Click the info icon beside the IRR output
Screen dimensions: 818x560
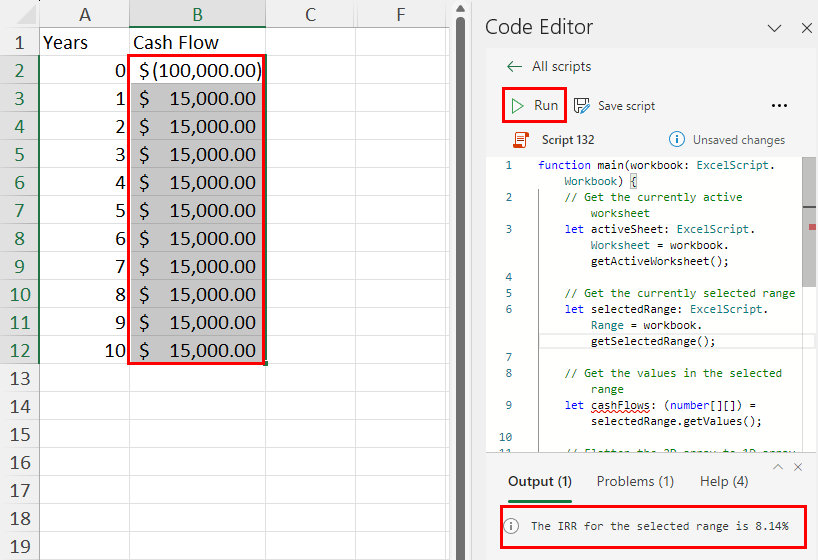click(x=512, y=526)
